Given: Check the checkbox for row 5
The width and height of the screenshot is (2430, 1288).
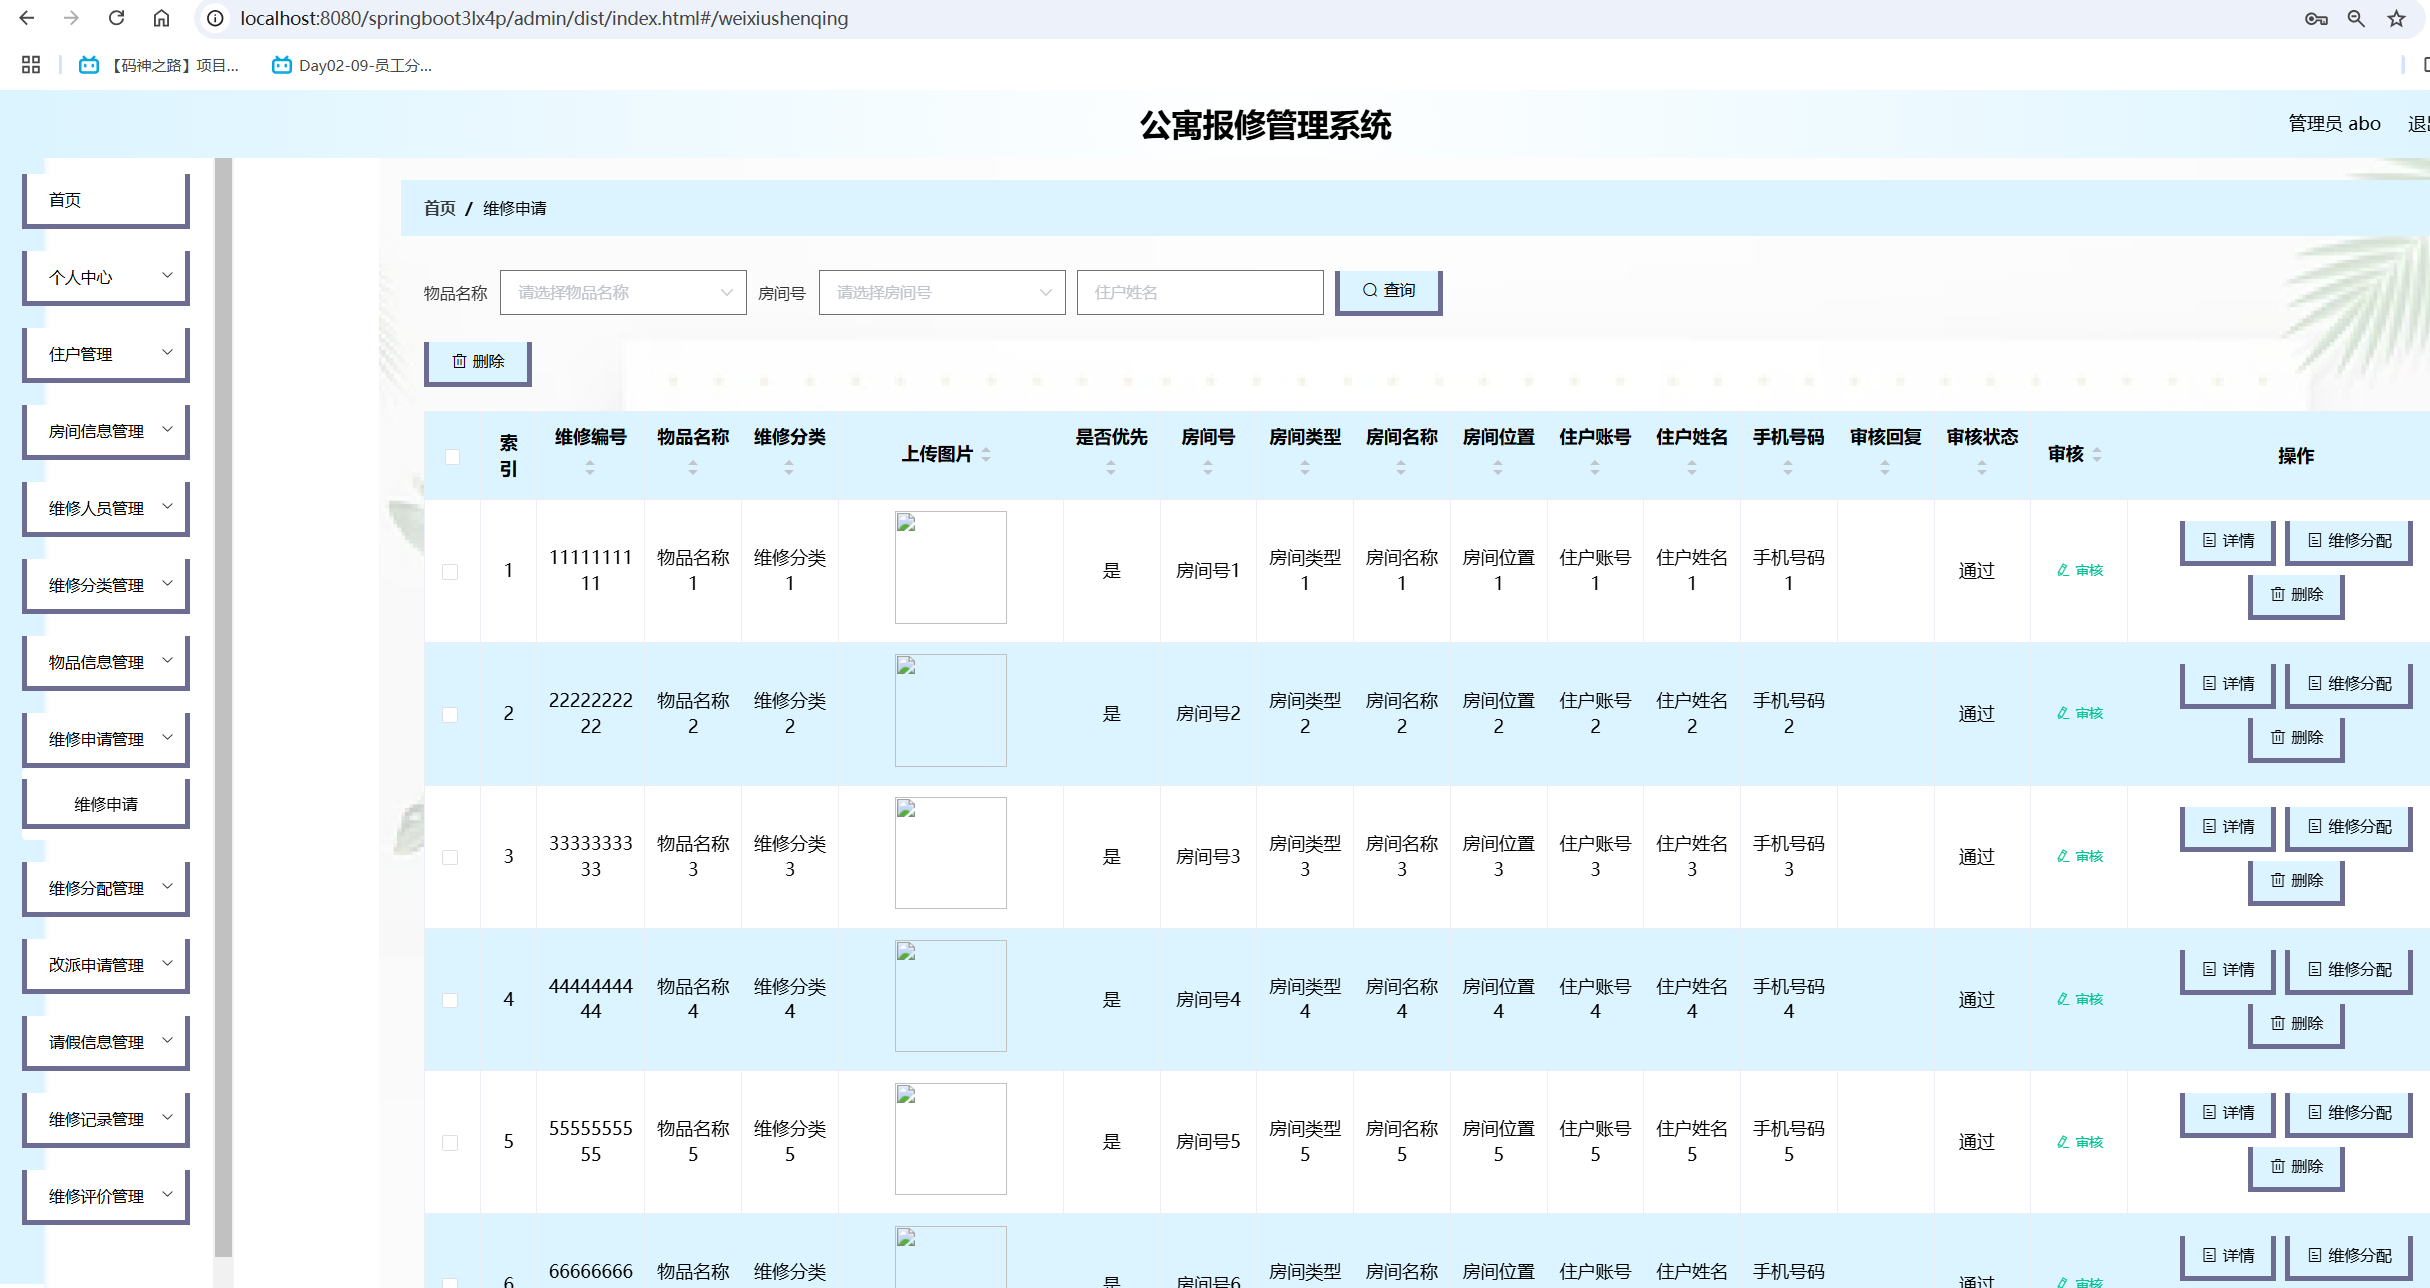Looking at the screenshot, I should (x=450, y=1143).
